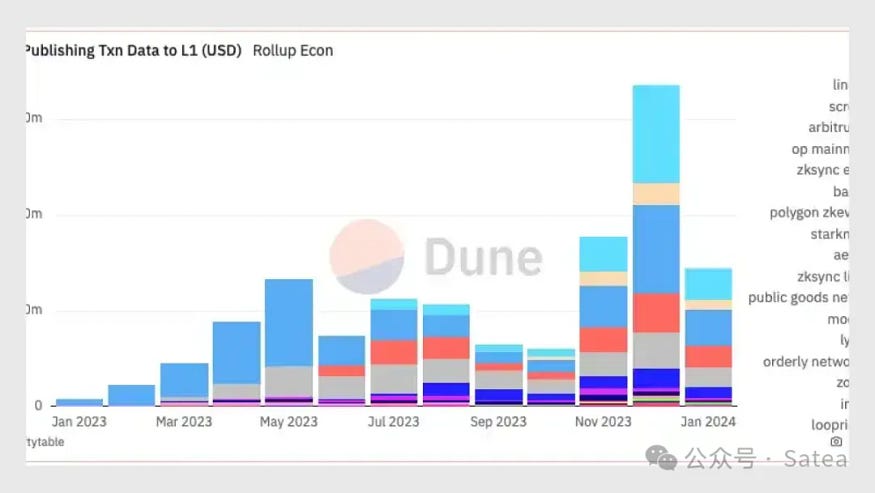This screenshot has width=875, height=493.
Task: Toggle the 'starkn' legend entry
Action: click(829, 234)
